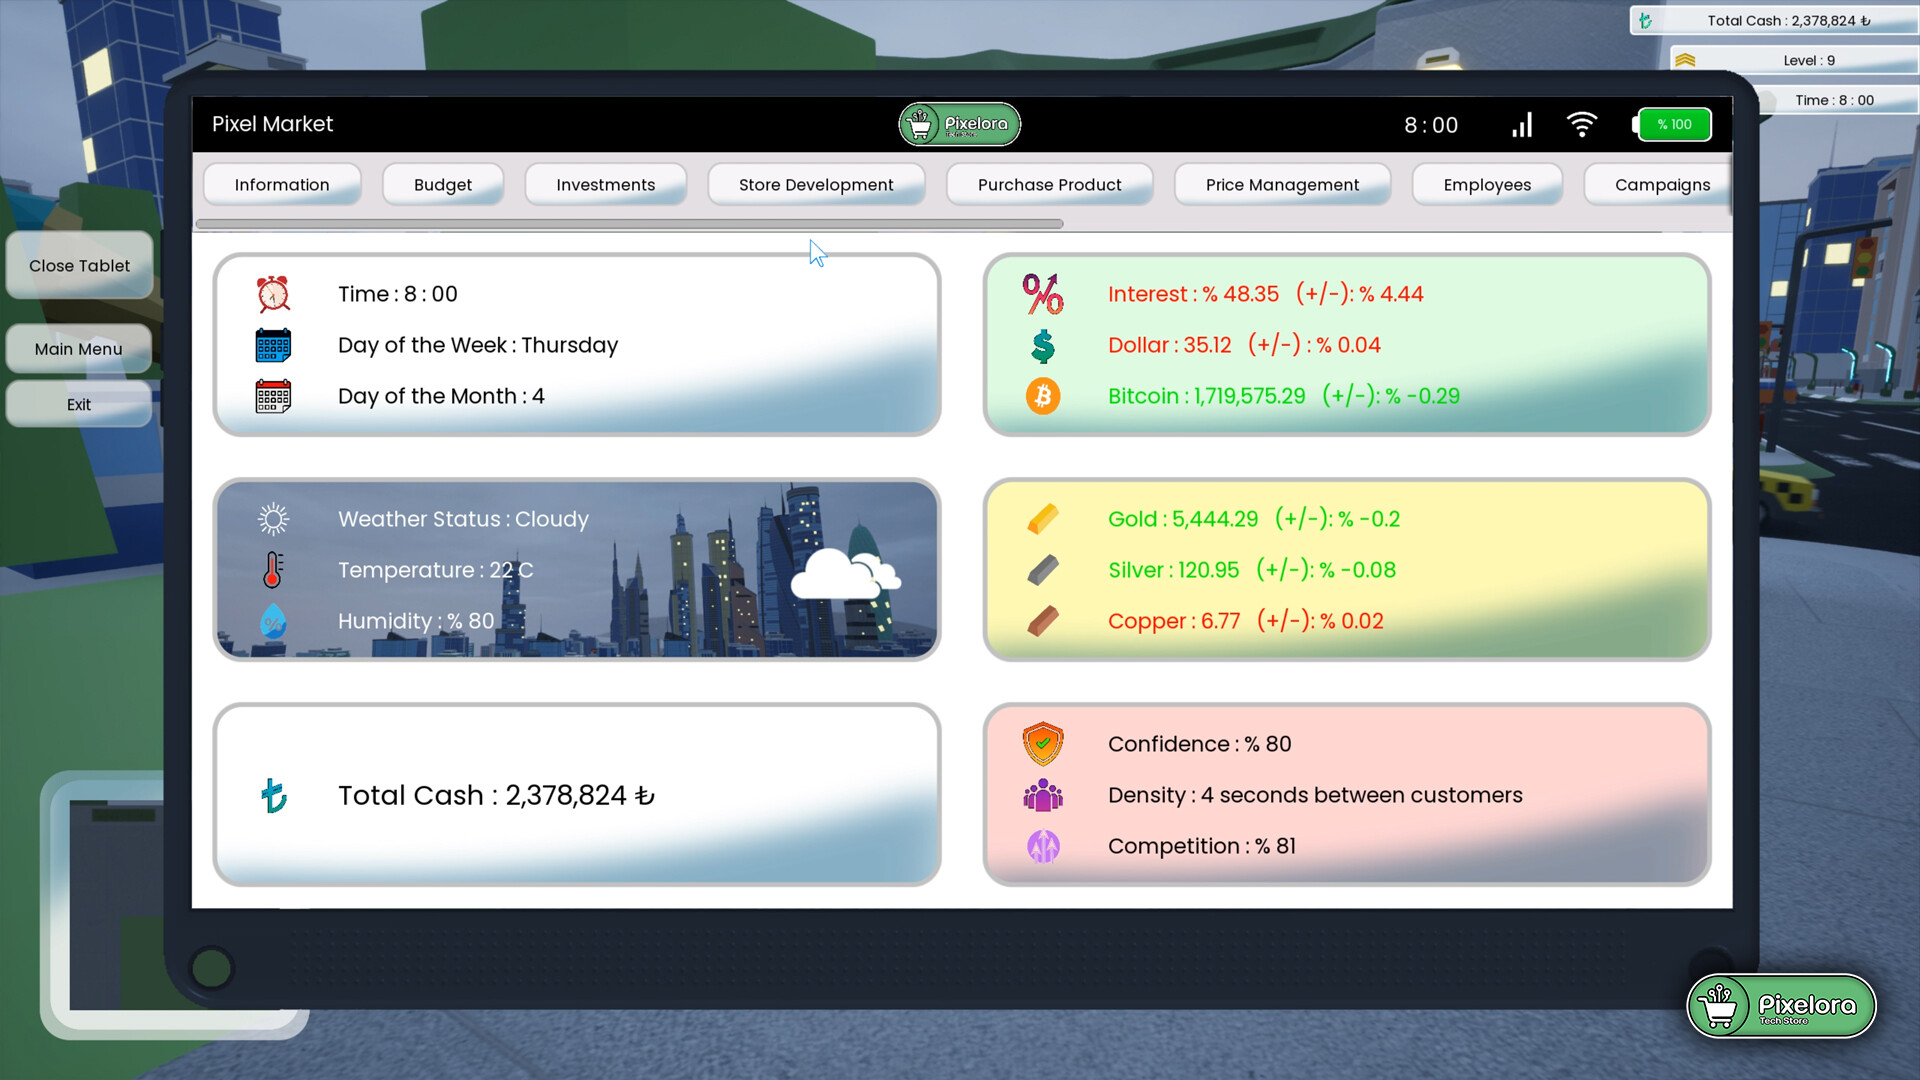Click the Confidence shield icon
This screenshot has width=1920, height=1080.
pyautogui.click(x=1044, y=744)
